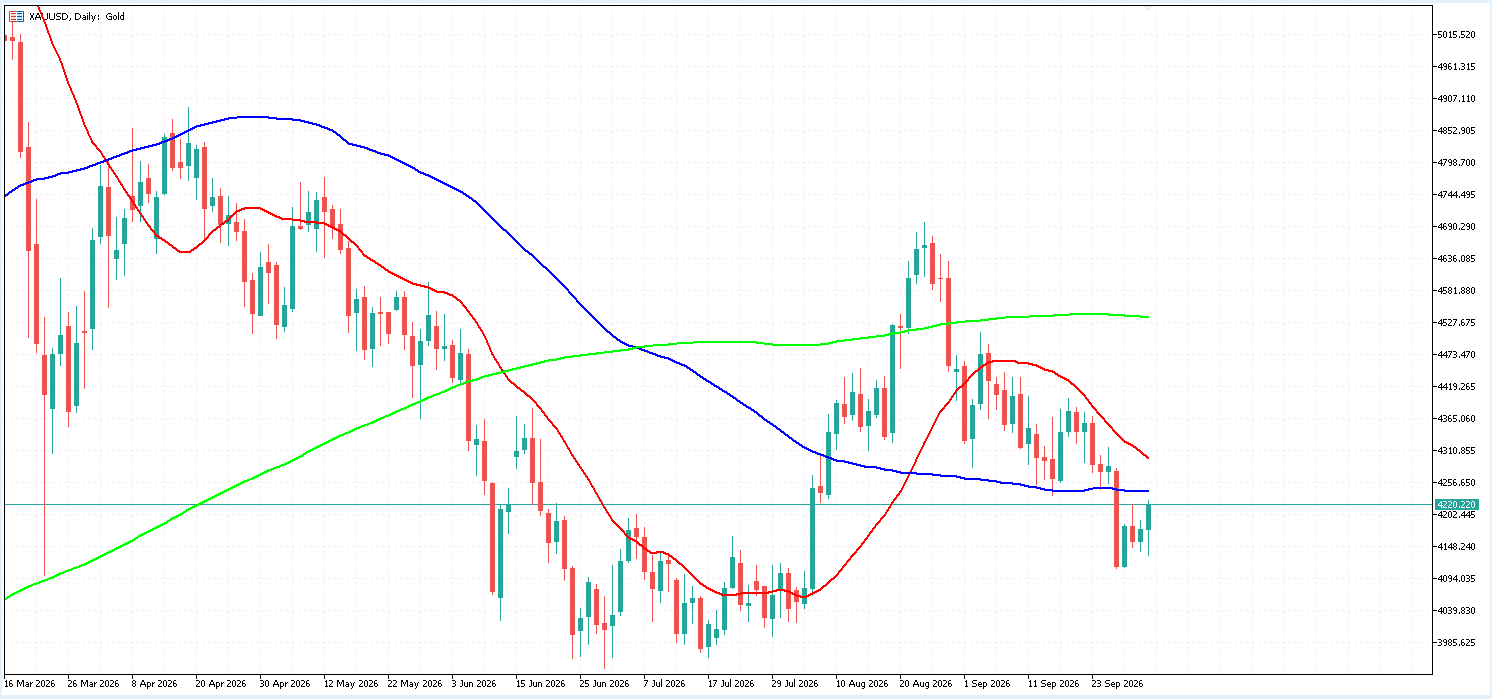This screenshot has width=1492, height=699.
Task: Click the 4256.650 price axis label
Action: point(1456,483)
